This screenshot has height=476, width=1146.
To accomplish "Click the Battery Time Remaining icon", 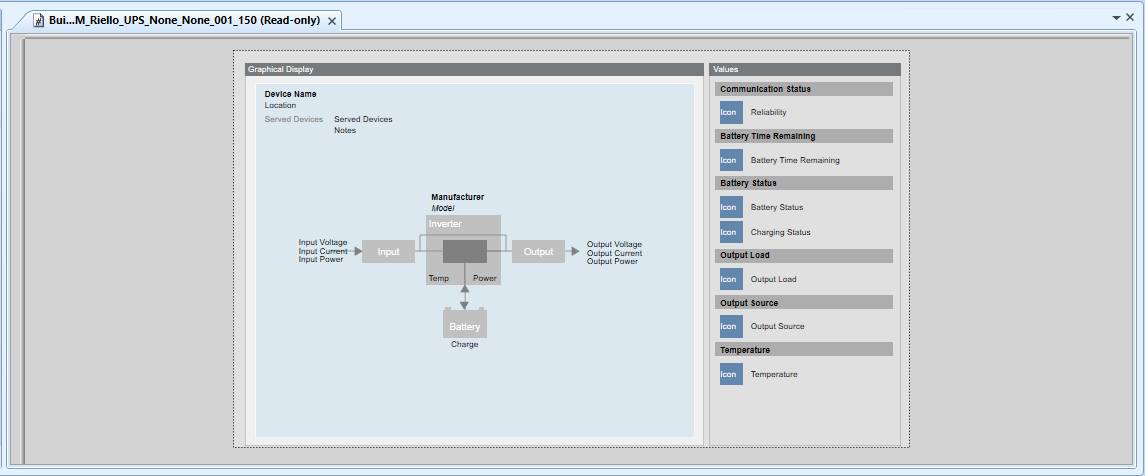I will coord(731,160).
